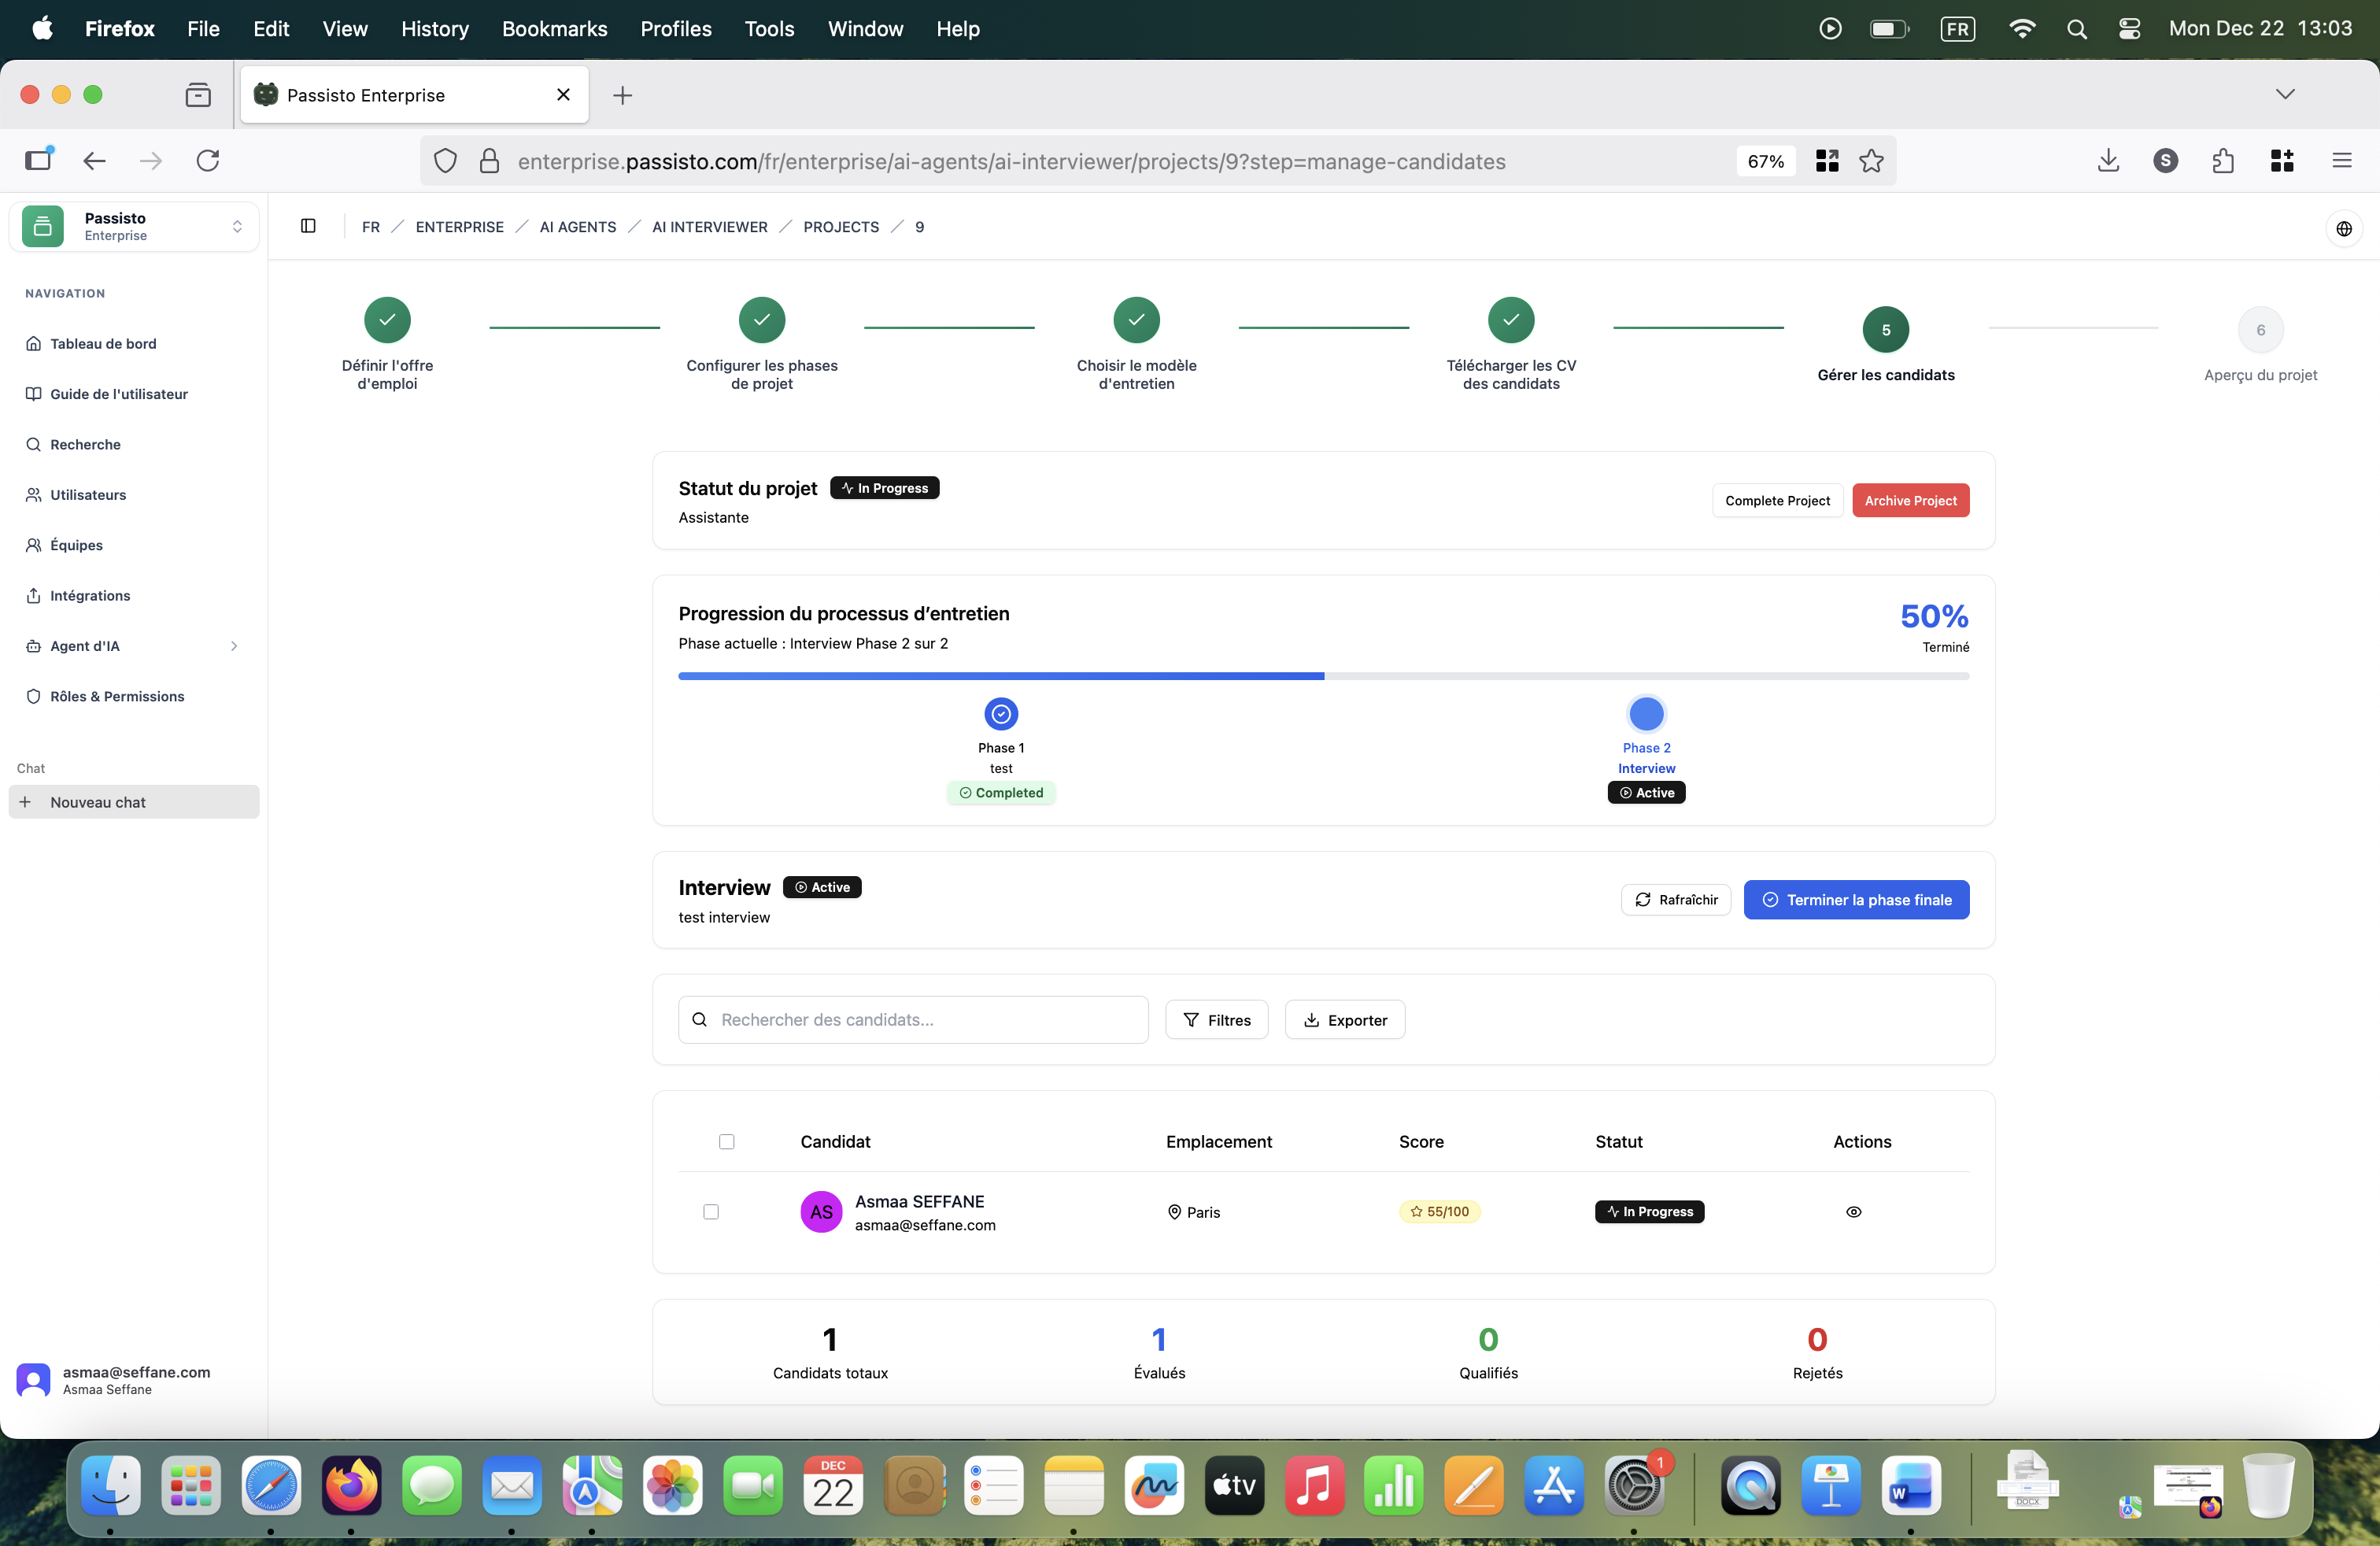Viewport: 2380px width, 1546px height.
Task: Check Asmaa SEFFANE's row checkbox
Action: (x=711, y=1211)
